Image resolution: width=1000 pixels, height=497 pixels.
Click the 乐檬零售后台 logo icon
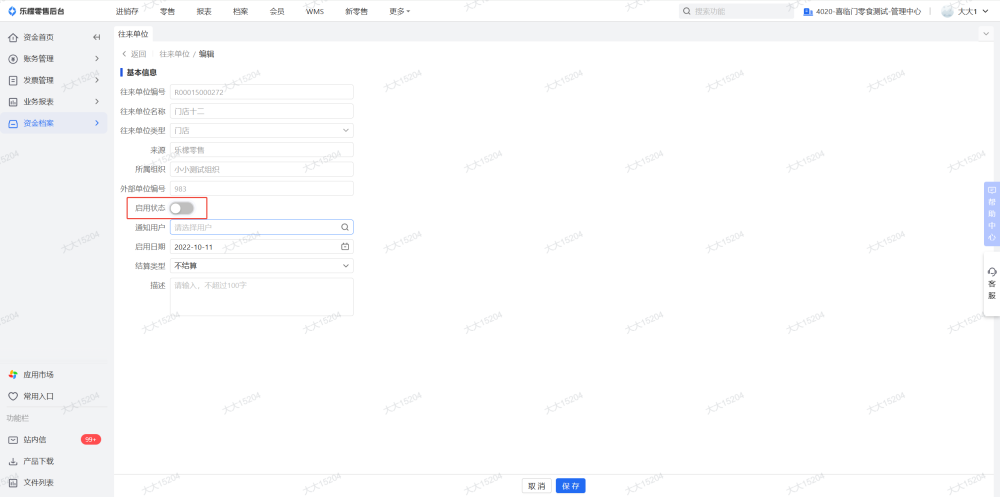(x=11, y=11)
